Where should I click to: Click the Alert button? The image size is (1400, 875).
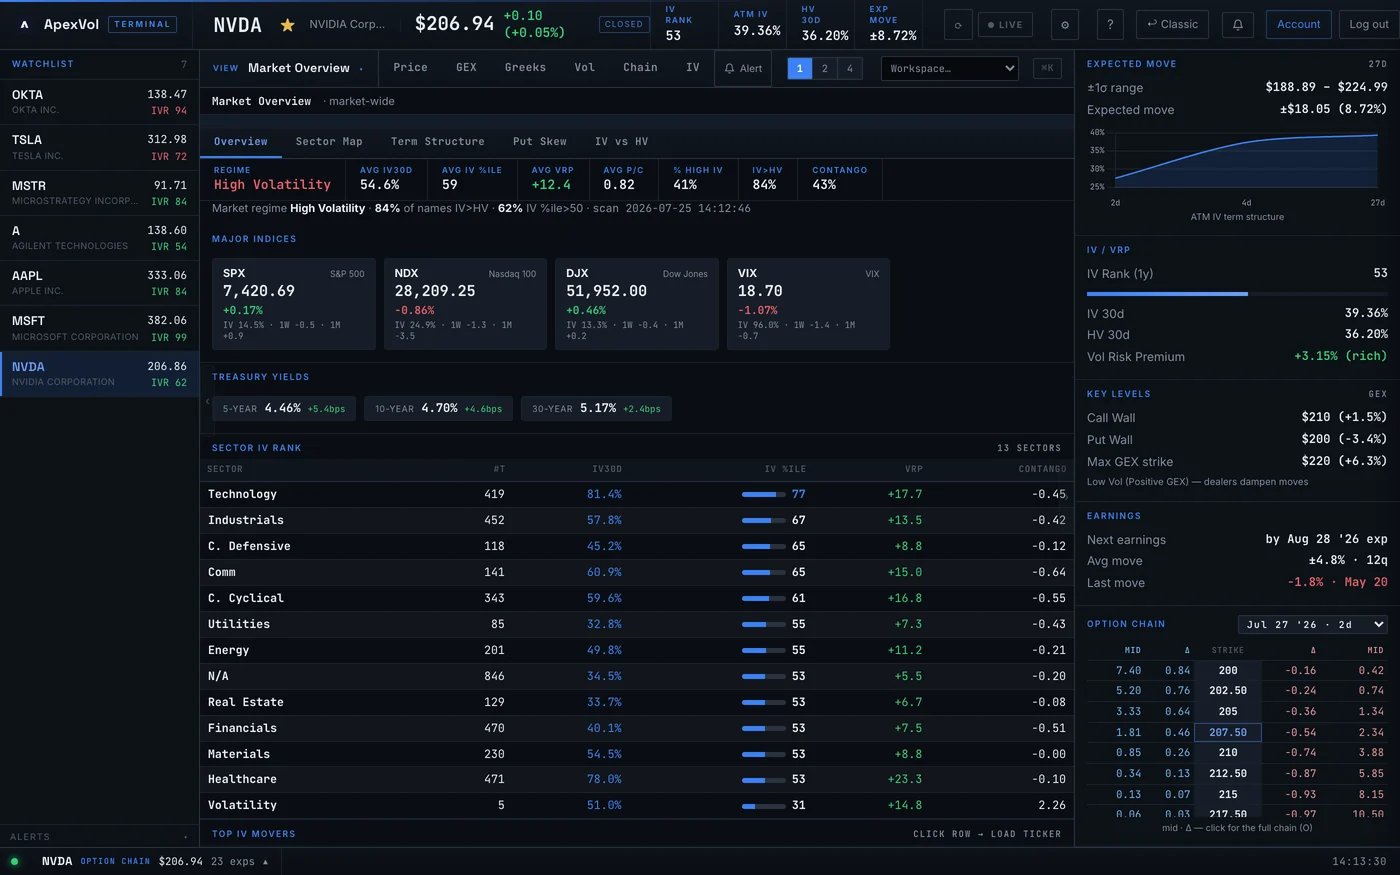click(x=743, y=68)
